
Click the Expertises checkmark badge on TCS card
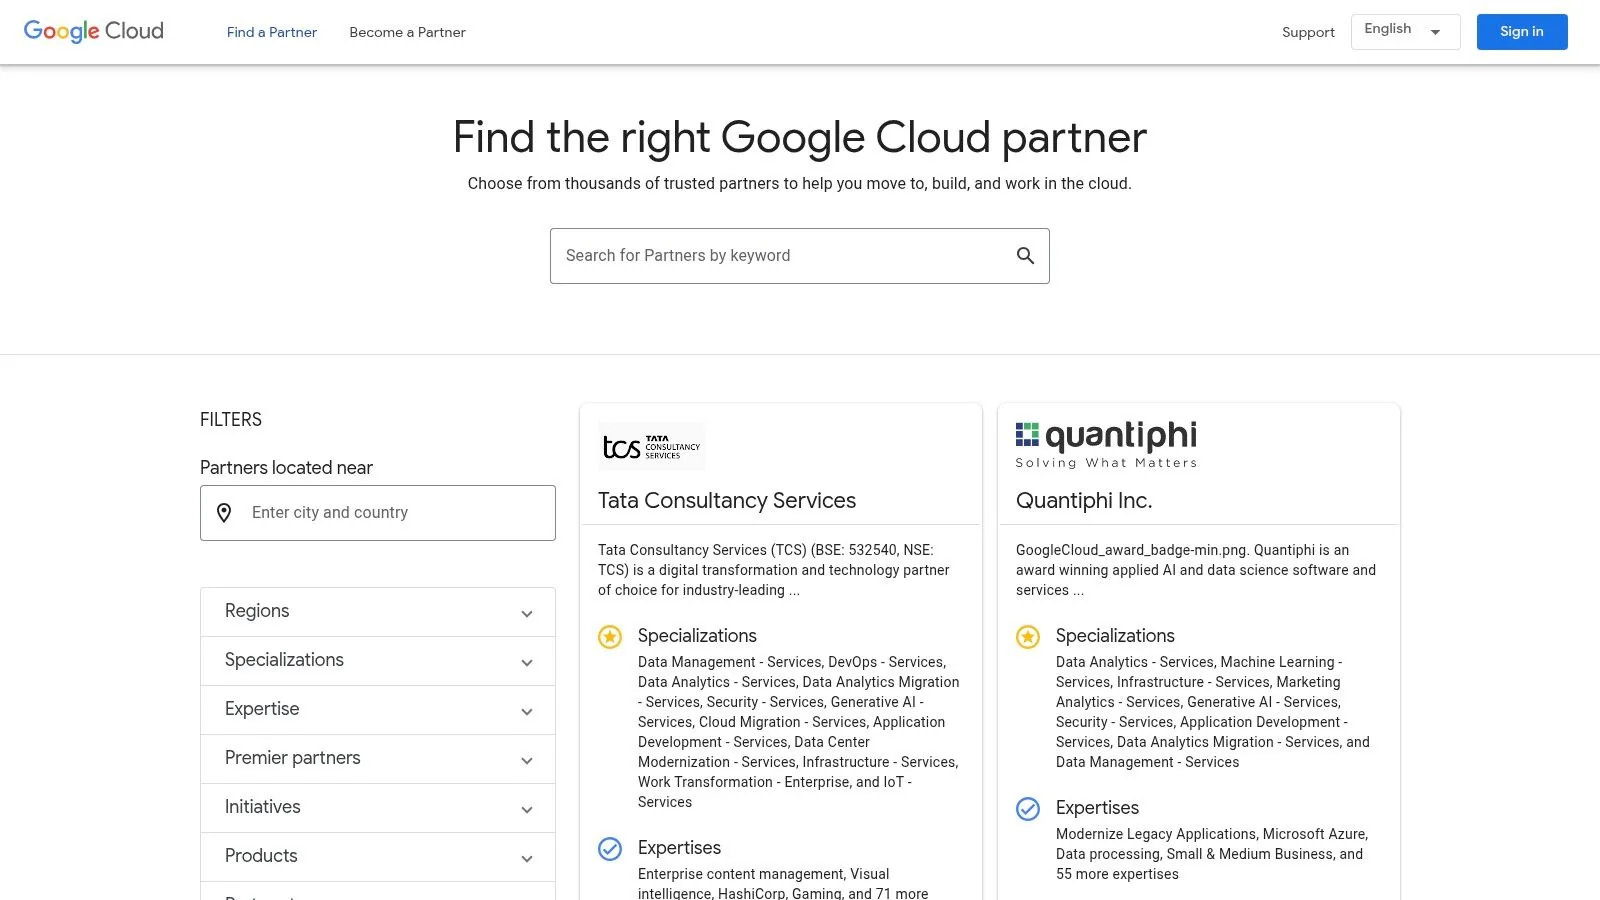coord(610,849)
